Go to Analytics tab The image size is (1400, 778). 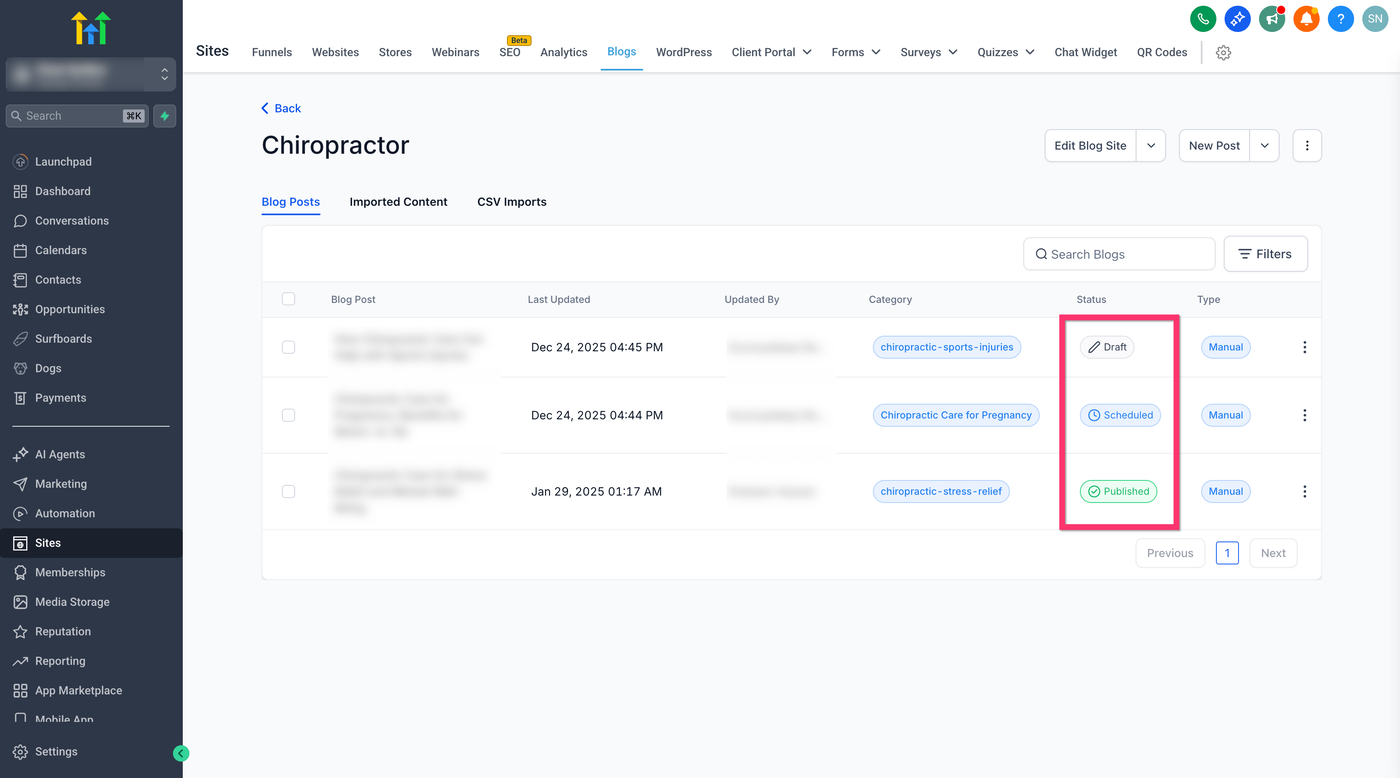[x=564, y=52]
